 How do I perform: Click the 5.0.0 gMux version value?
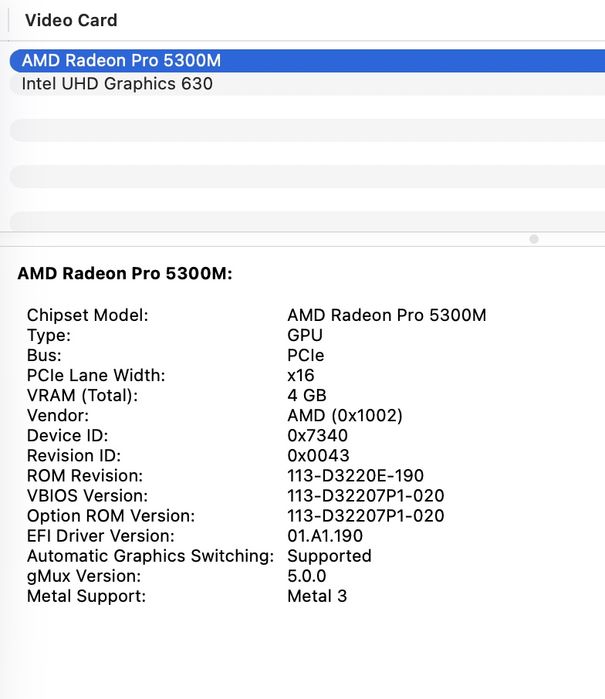tap(307, 576)
